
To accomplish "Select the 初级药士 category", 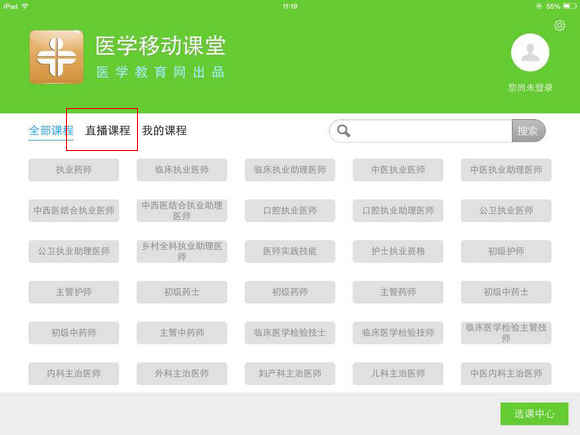I will coord(182,292).
